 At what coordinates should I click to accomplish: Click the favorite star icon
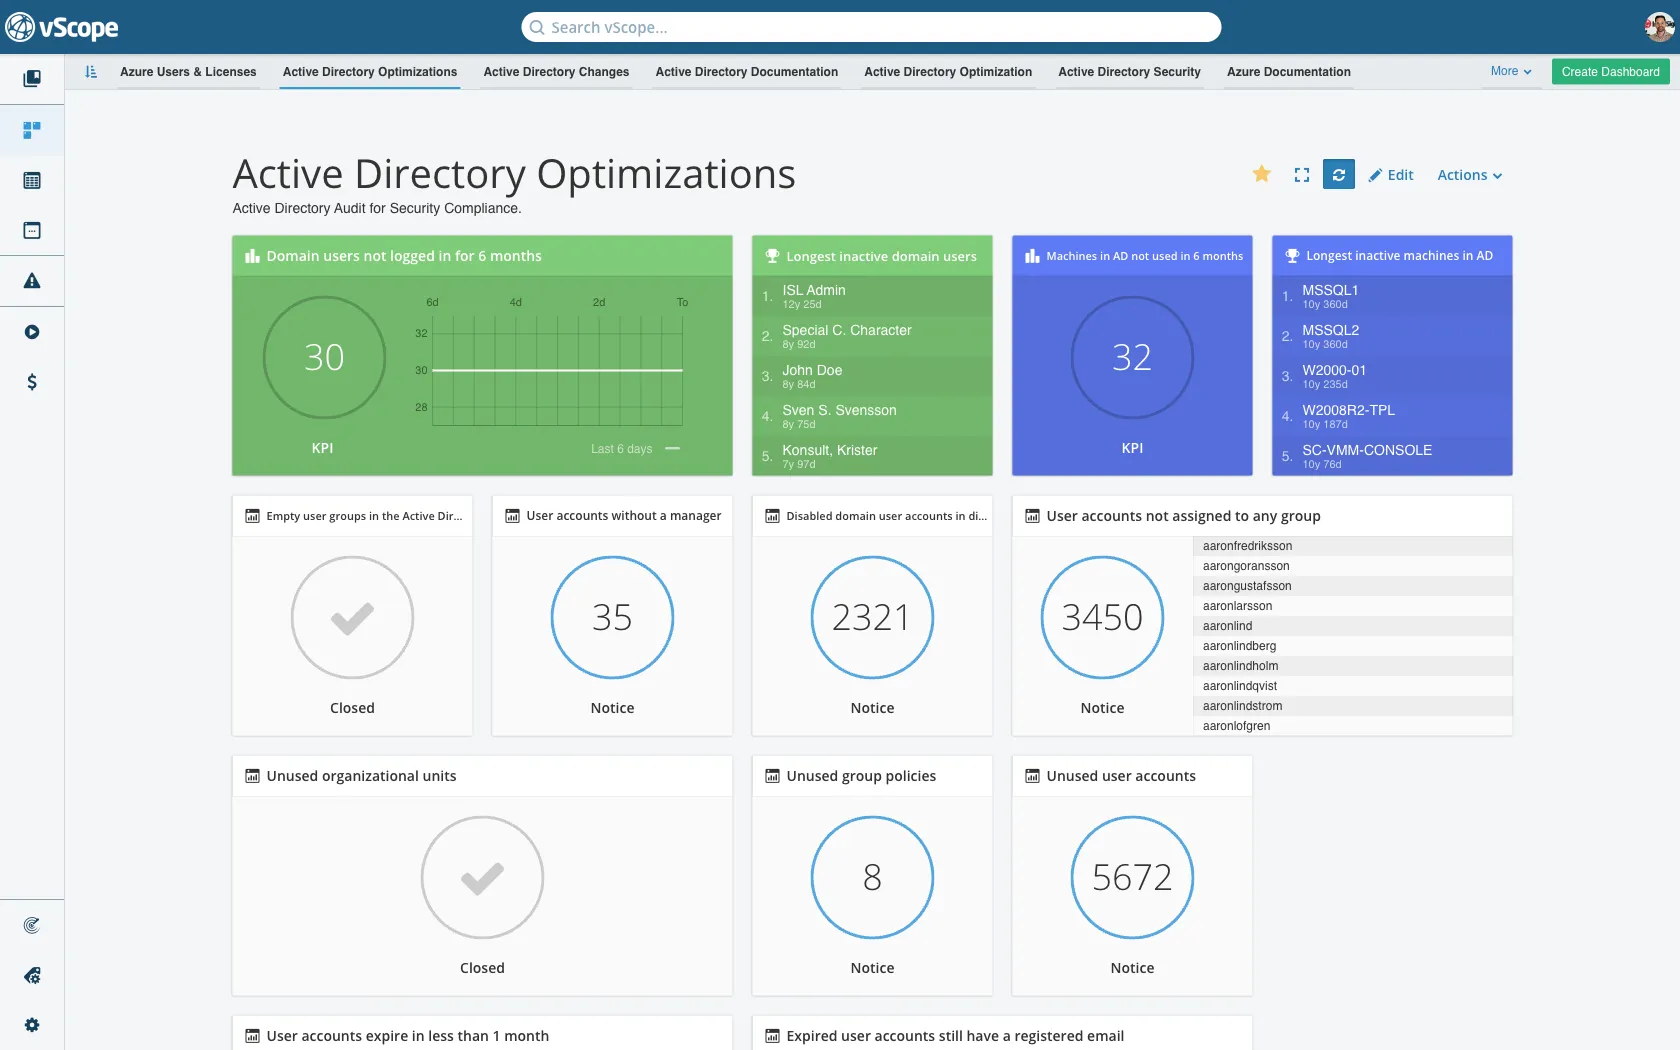point(1262,174)
